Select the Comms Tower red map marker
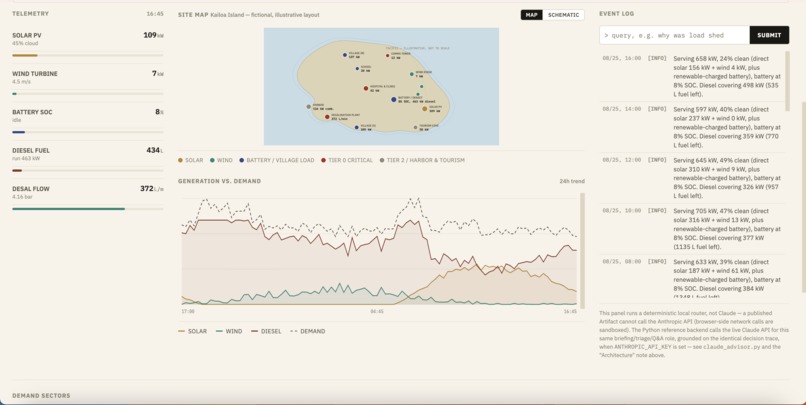Viewport: 806px width, 405px height. click(388, 56)
